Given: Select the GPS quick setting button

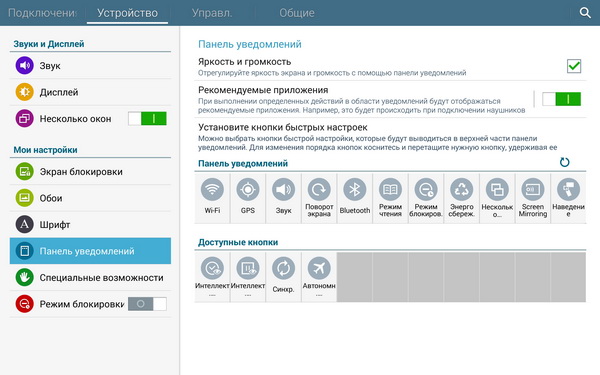Looking at the screenshot, I should click(248, 198).
